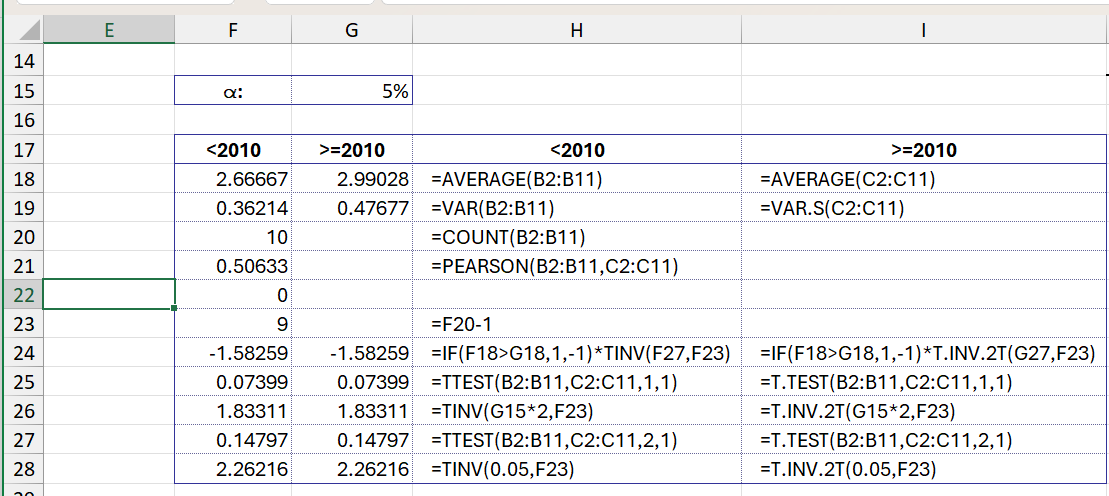Select cell containing count 10

point(233,237)
